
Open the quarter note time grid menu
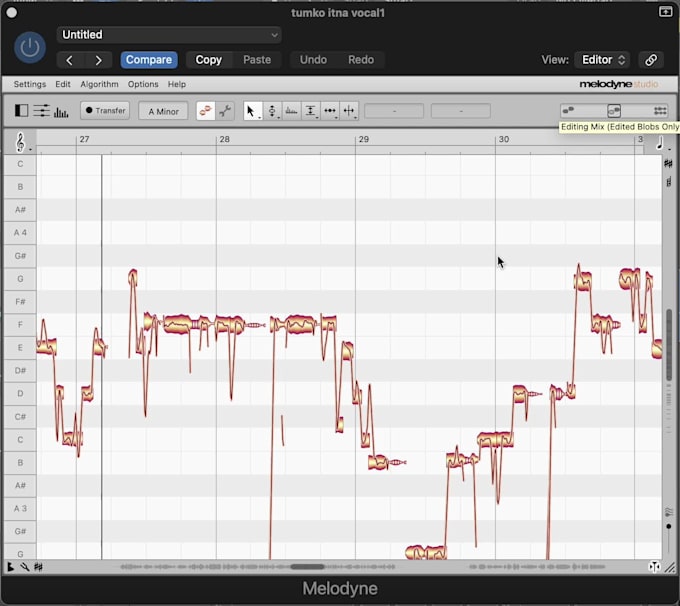(660, 143)
